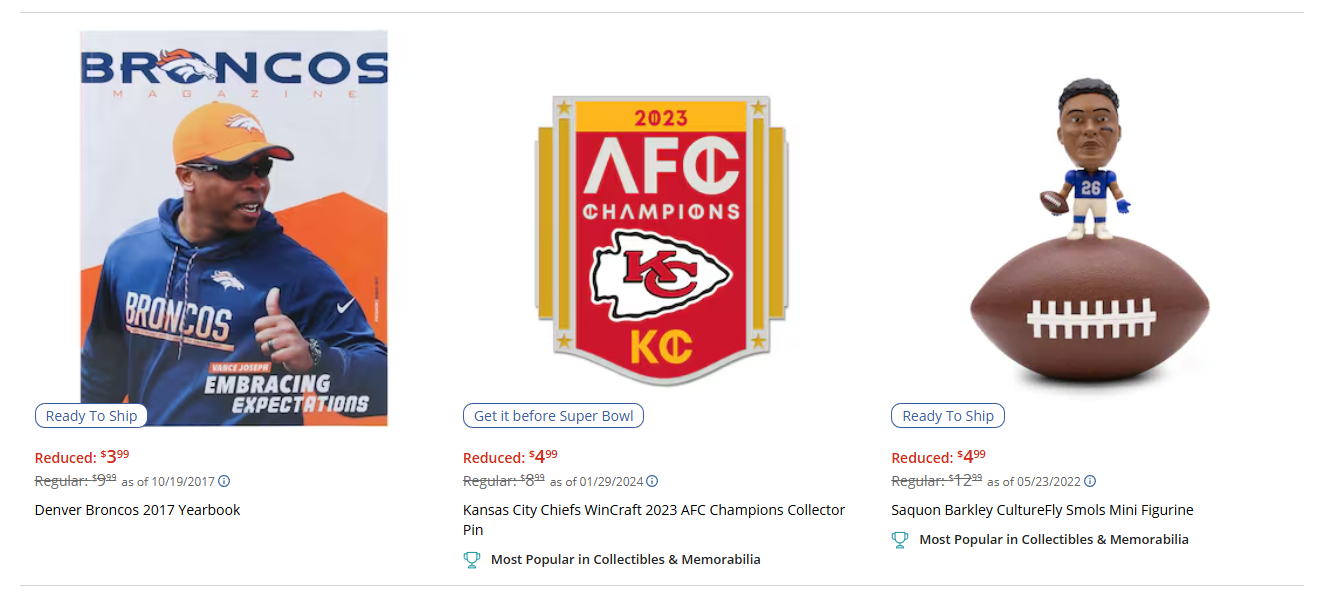Click the Ready To Ship badge on the figurine listing

click(x=947, y=415)
